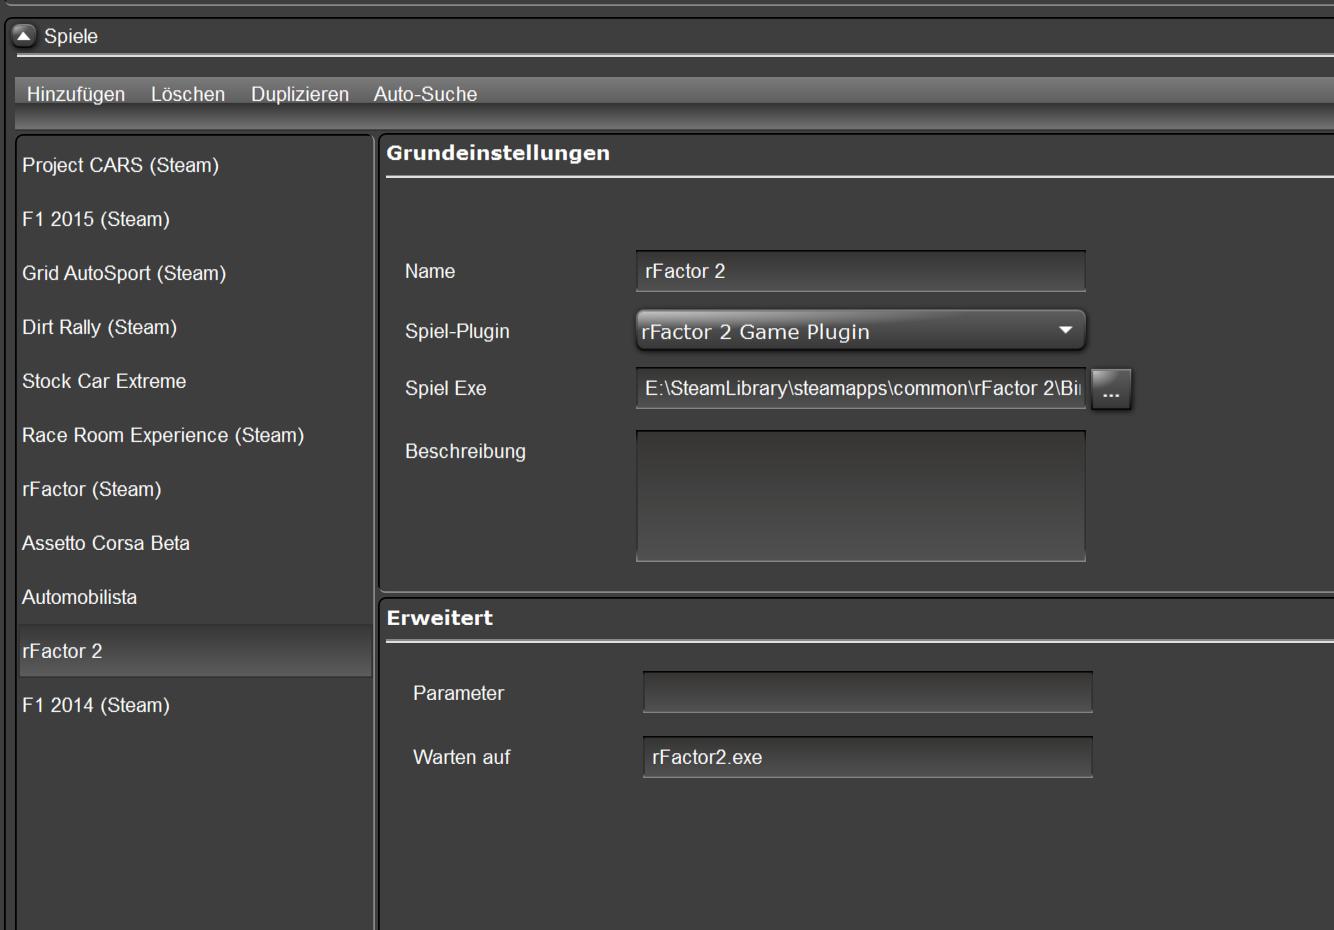The image size is (1334, 930).
Task: Select F1 2015 (Steam) entry
Action: [195, 219]
